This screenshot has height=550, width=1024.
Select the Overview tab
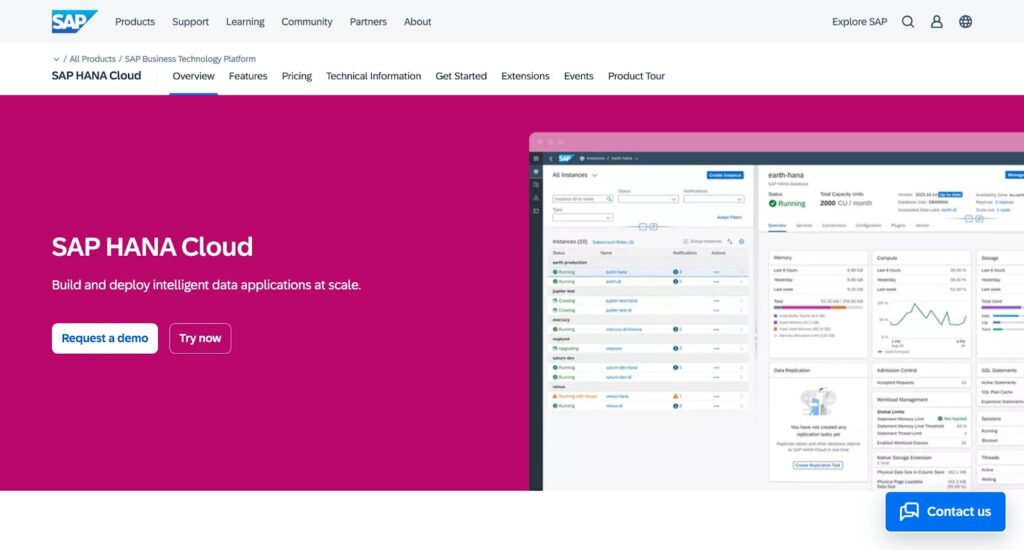coord(193,76)
